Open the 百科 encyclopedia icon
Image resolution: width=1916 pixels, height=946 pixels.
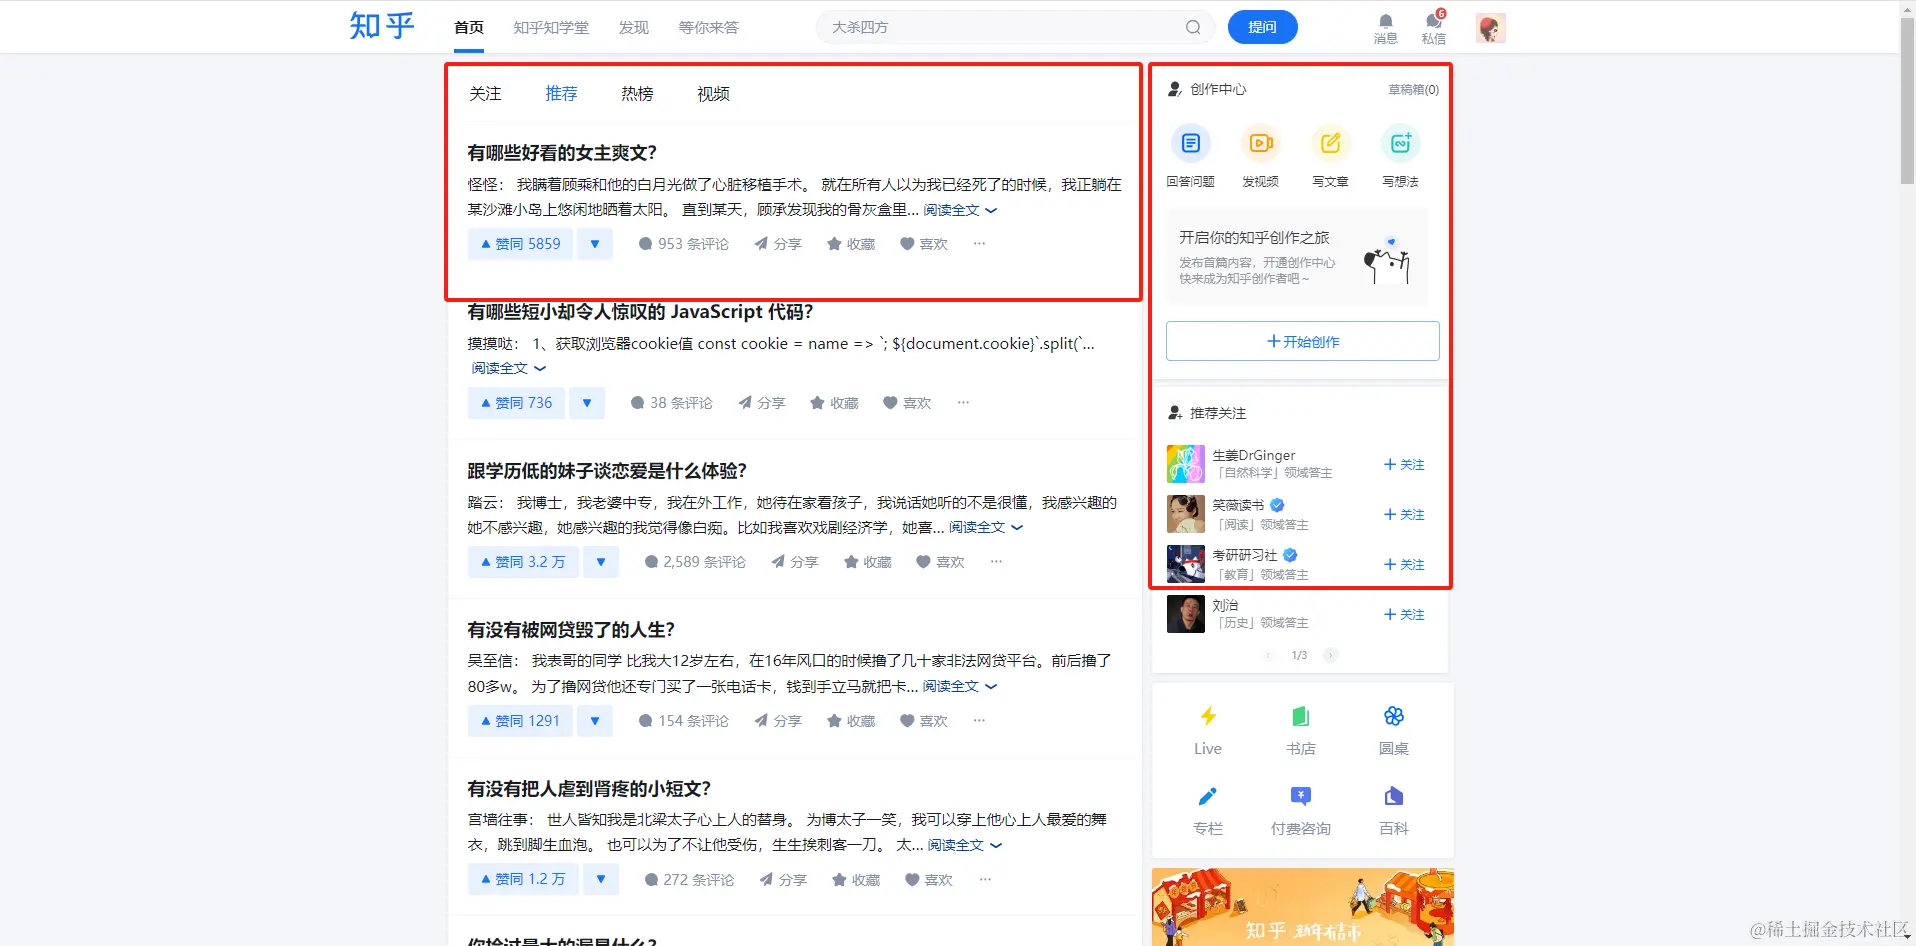point(1393,796)
